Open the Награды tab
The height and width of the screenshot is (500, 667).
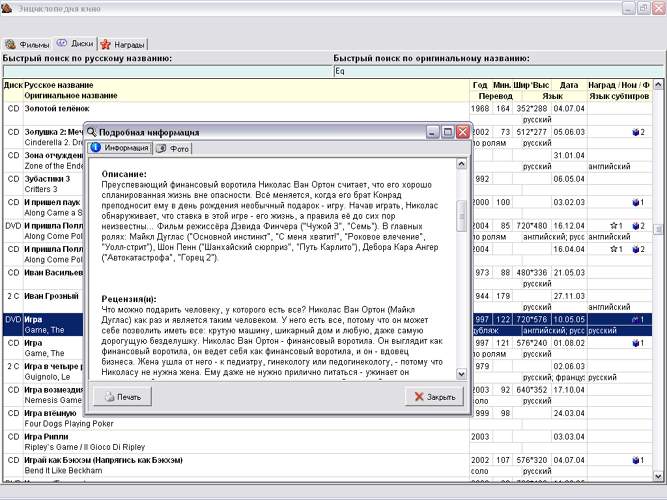[130, 45]
